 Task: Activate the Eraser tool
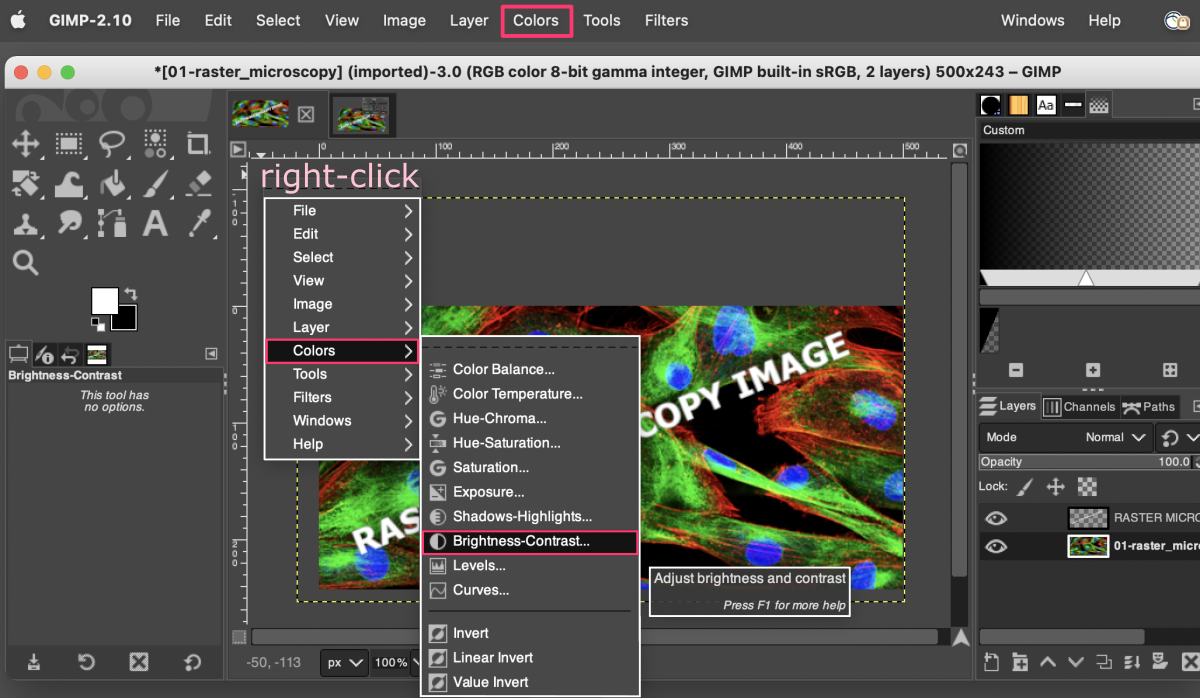(198, 184)
